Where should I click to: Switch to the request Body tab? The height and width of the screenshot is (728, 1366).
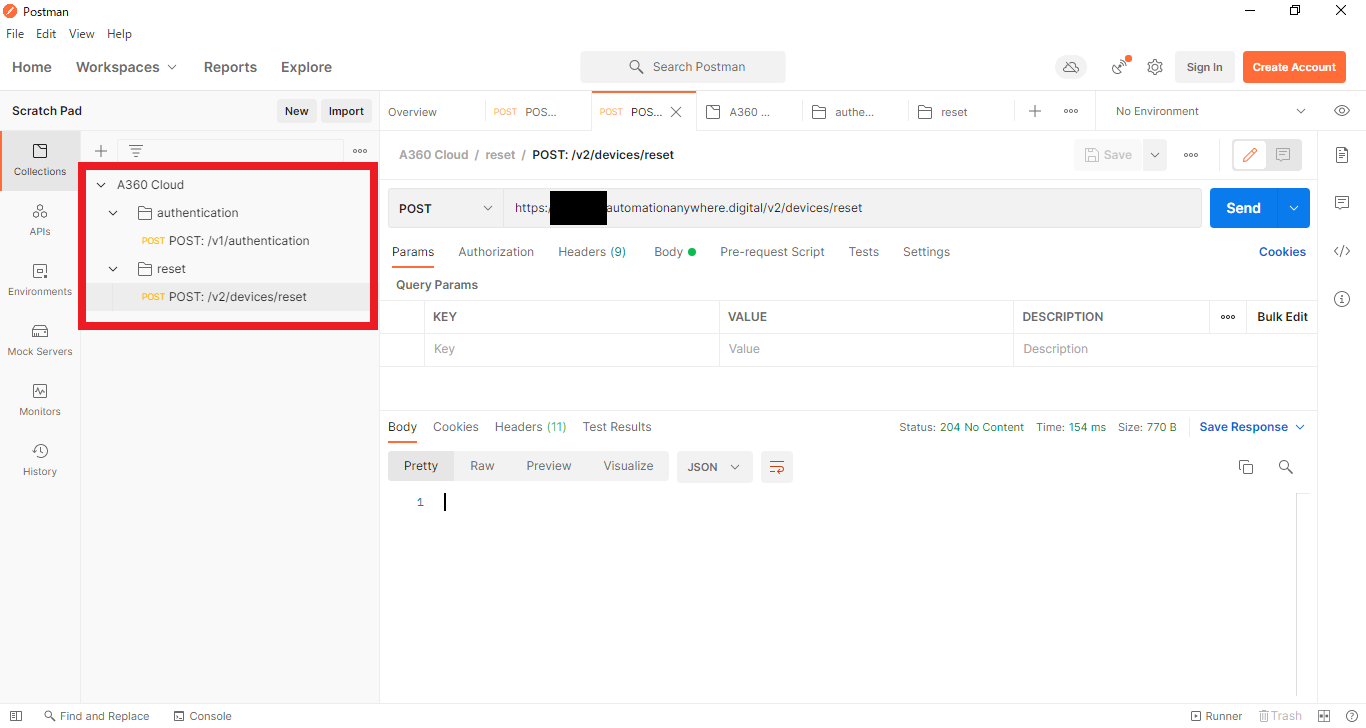point(674,252)
